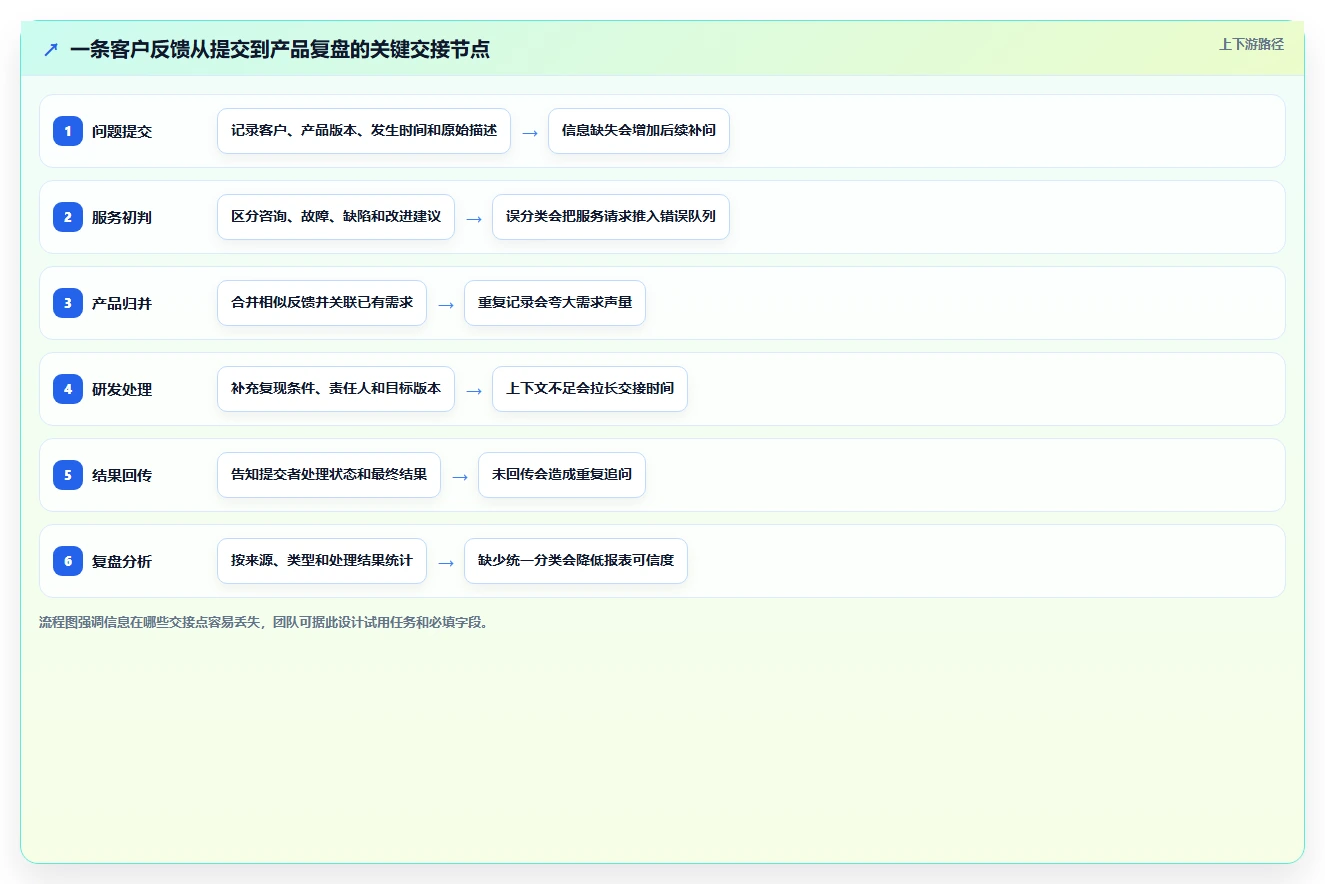The image size is (1325, 884).
Task: Open the 误分类会把服务请求推入错误队列 box
Action: 611,217
